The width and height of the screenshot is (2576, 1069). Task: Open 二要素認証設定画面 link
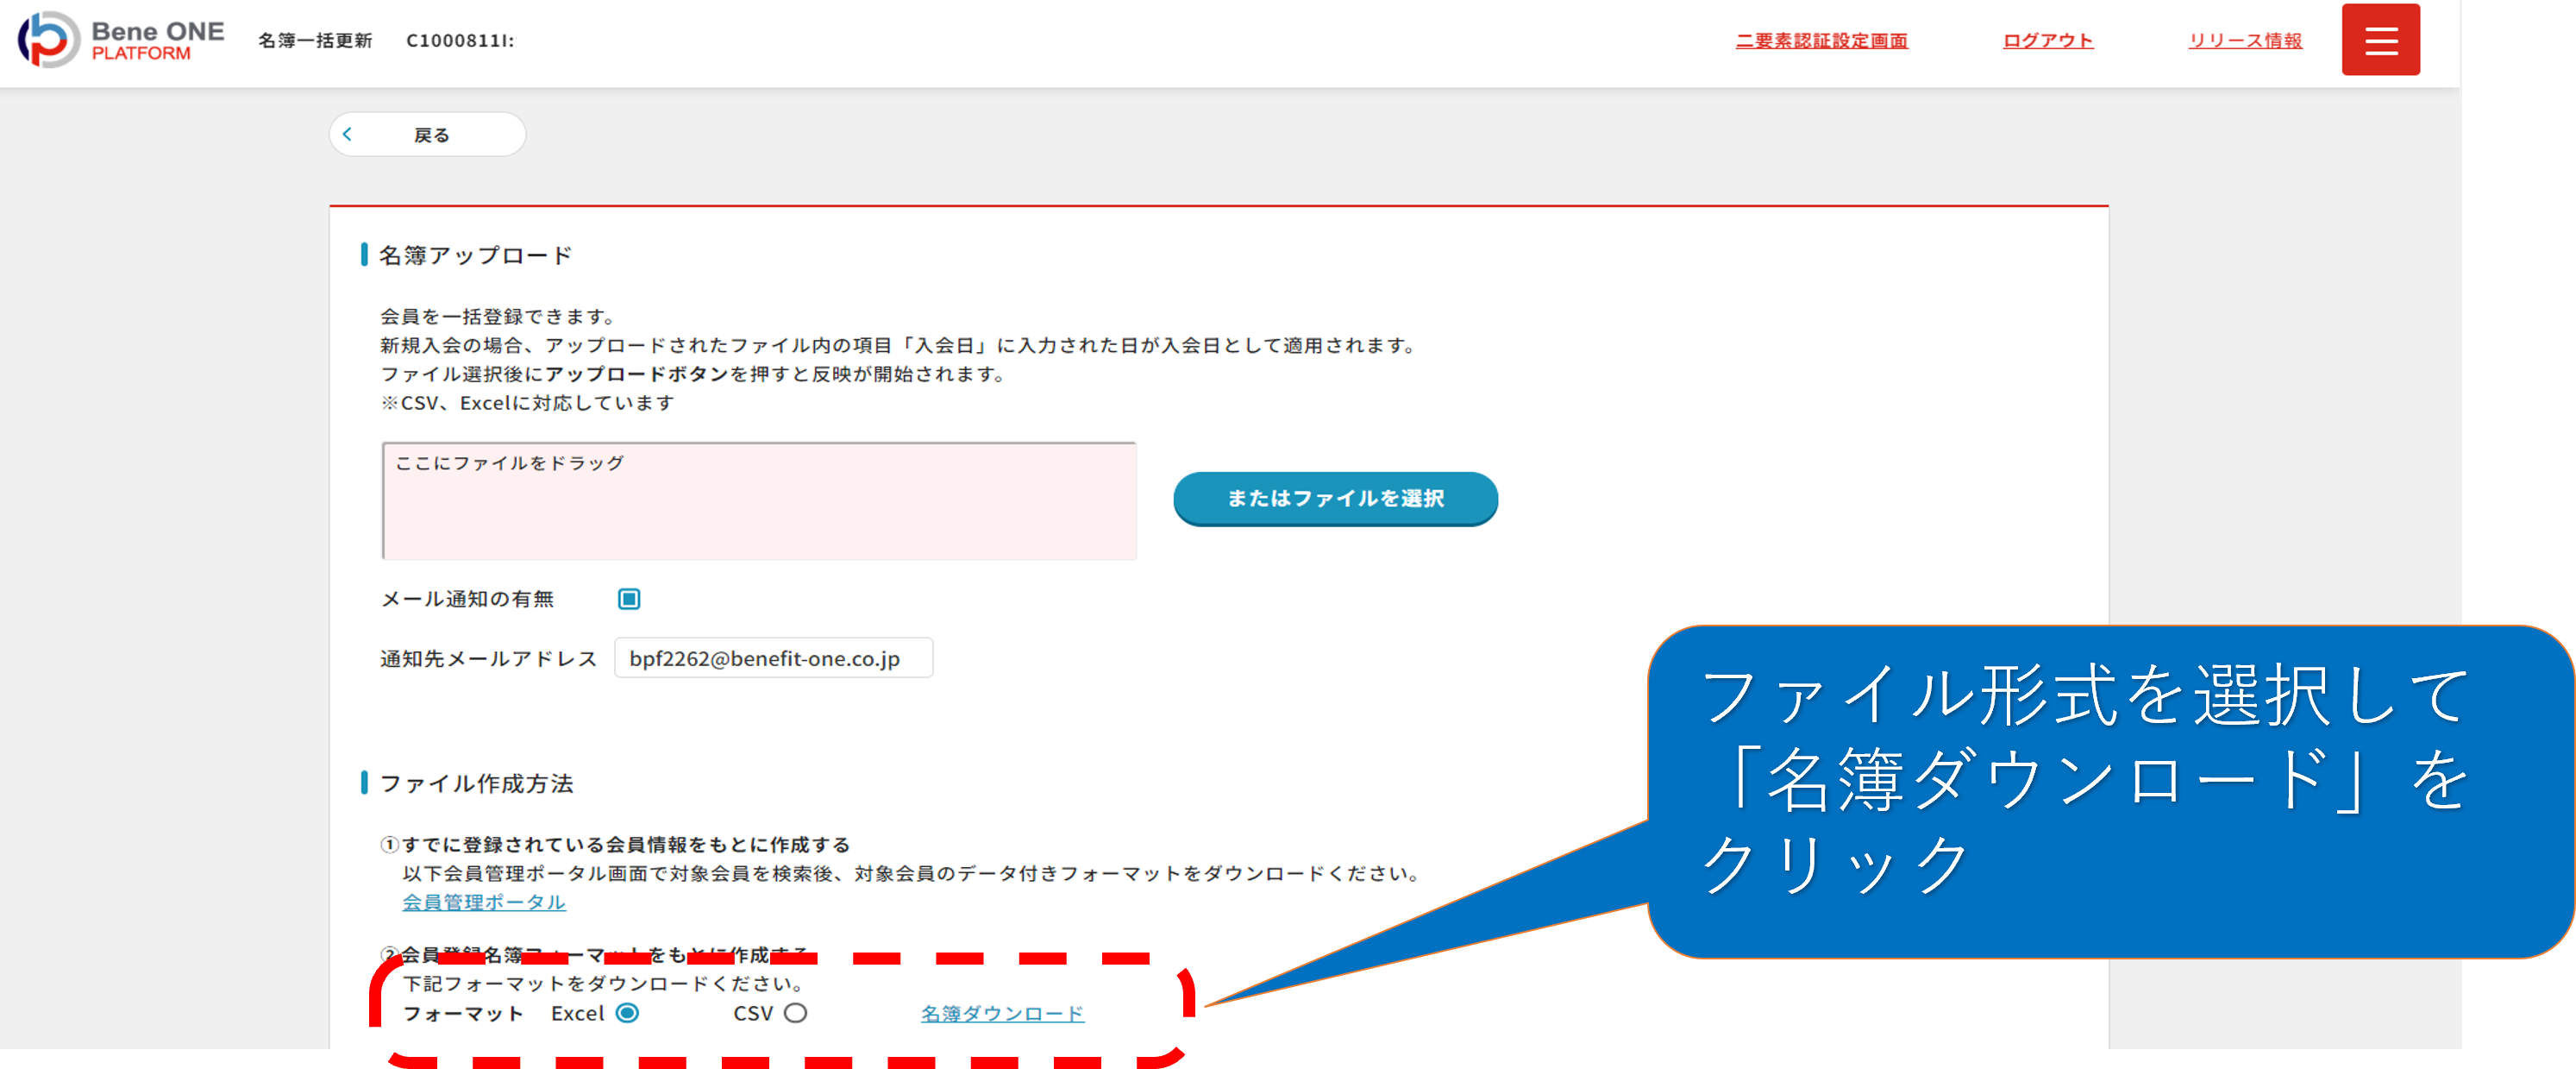(1820, 41)
